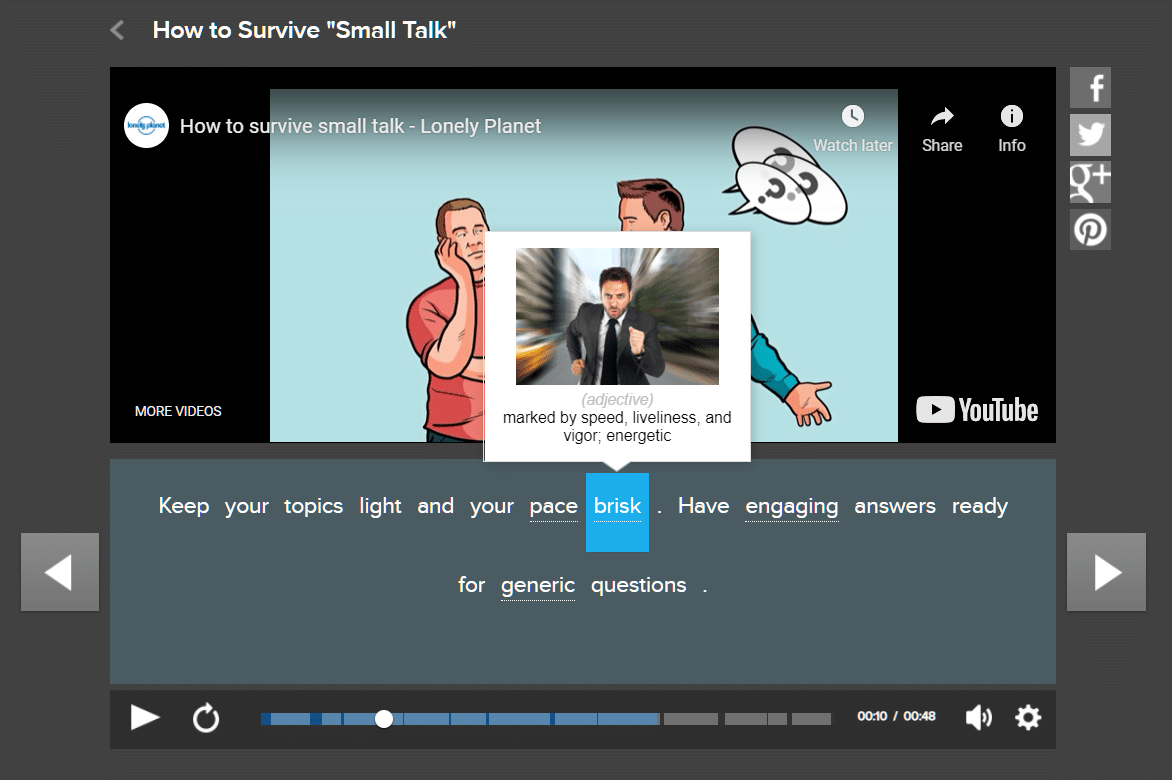Post this lesson to Google+
This screenshot has height=780, width=1172.
[1090, 181]
